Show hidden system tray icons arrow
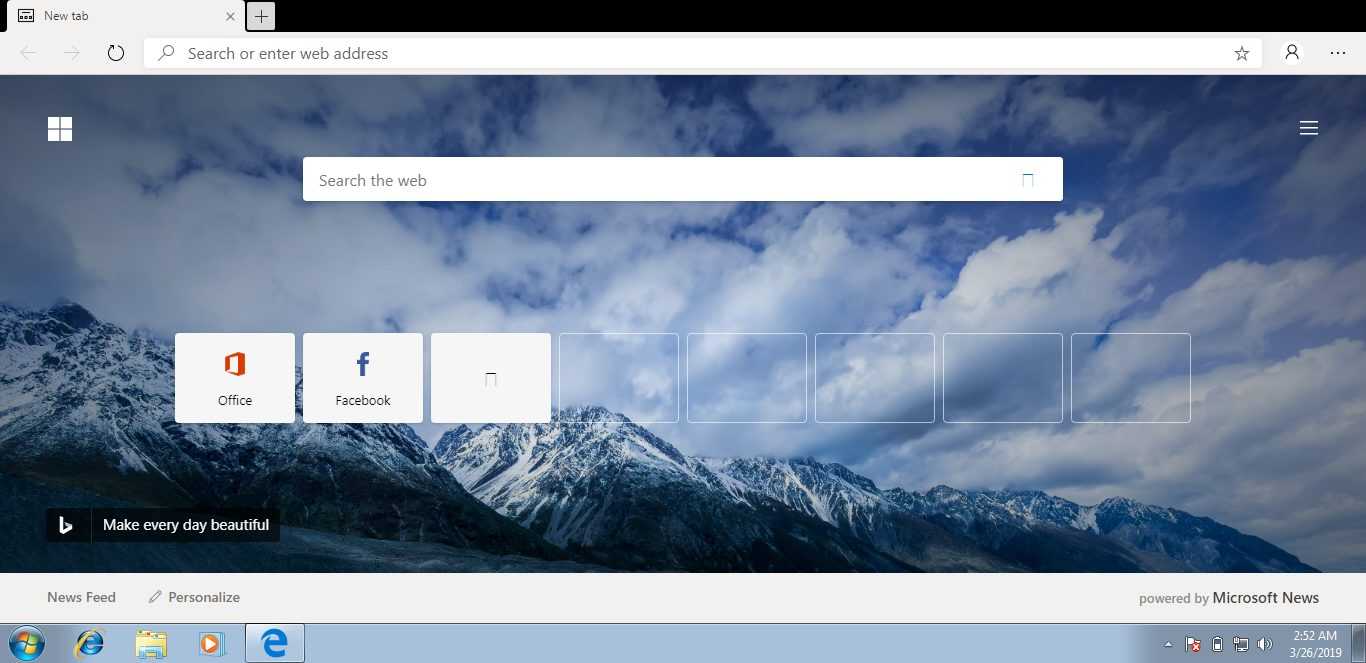 [x=1168, y=644]
